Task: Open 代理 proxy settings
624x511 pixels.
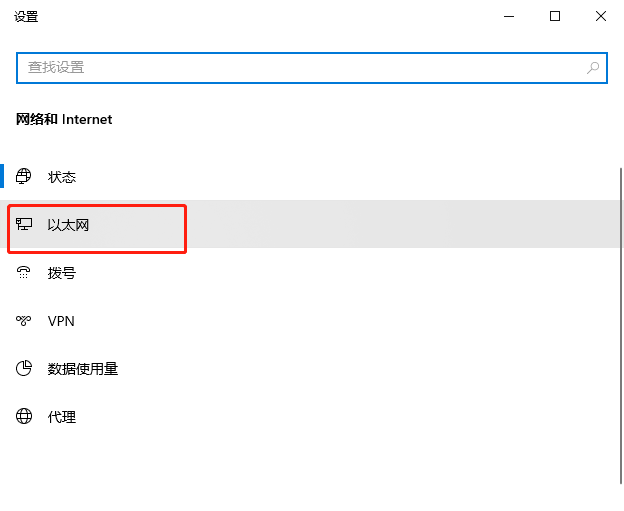Action: pos(310,417)
